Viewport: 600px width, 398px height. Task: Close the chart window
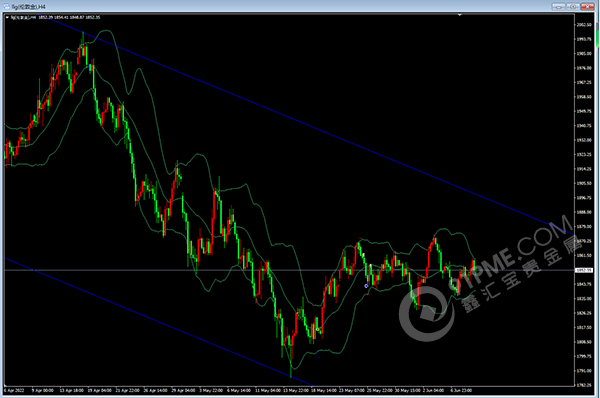click(588, 7)
